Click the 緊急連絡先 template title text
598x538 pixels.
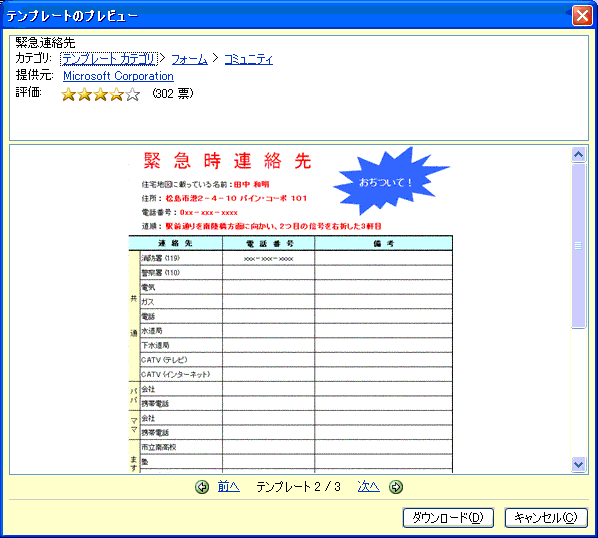tap(45, 42)
